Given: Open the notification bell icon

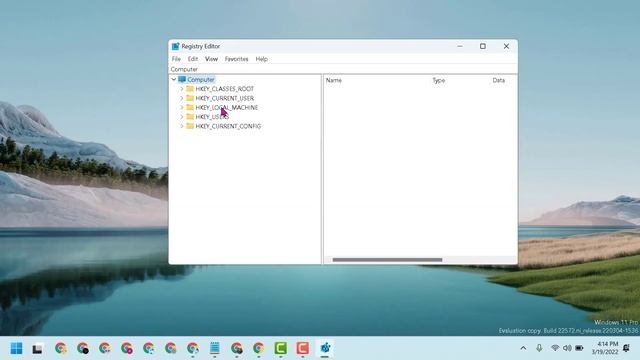Looking at the screenshot, I should pyautogui.click(x=626, y=348).
